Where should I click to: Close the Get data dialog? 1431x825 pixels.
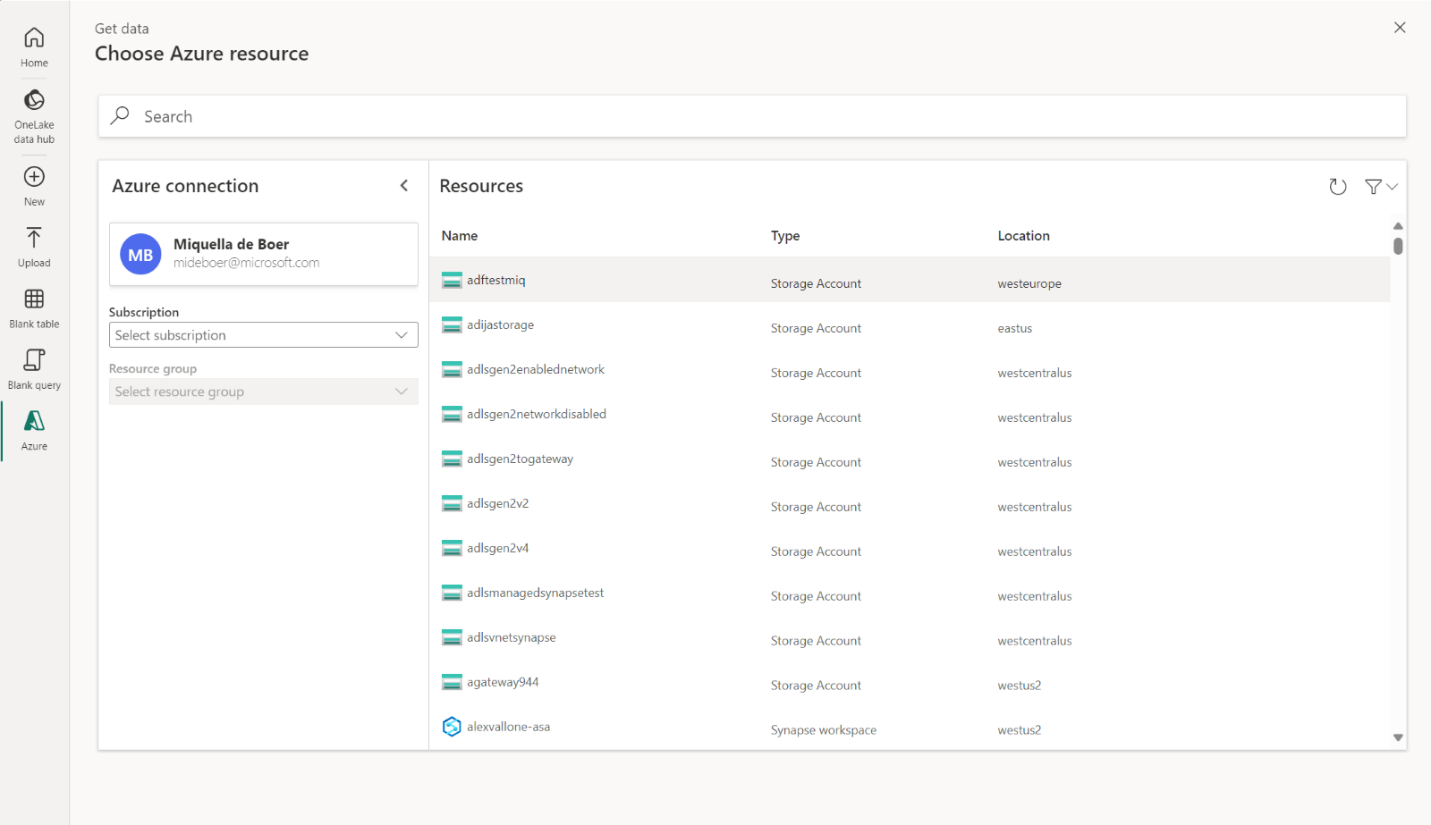[1400, 28]
